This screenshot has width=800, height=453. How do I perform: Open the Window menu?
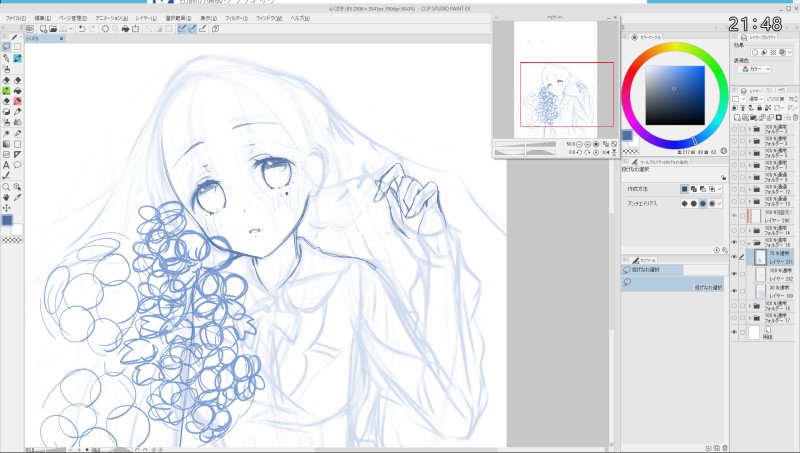[x=268, y=18]
